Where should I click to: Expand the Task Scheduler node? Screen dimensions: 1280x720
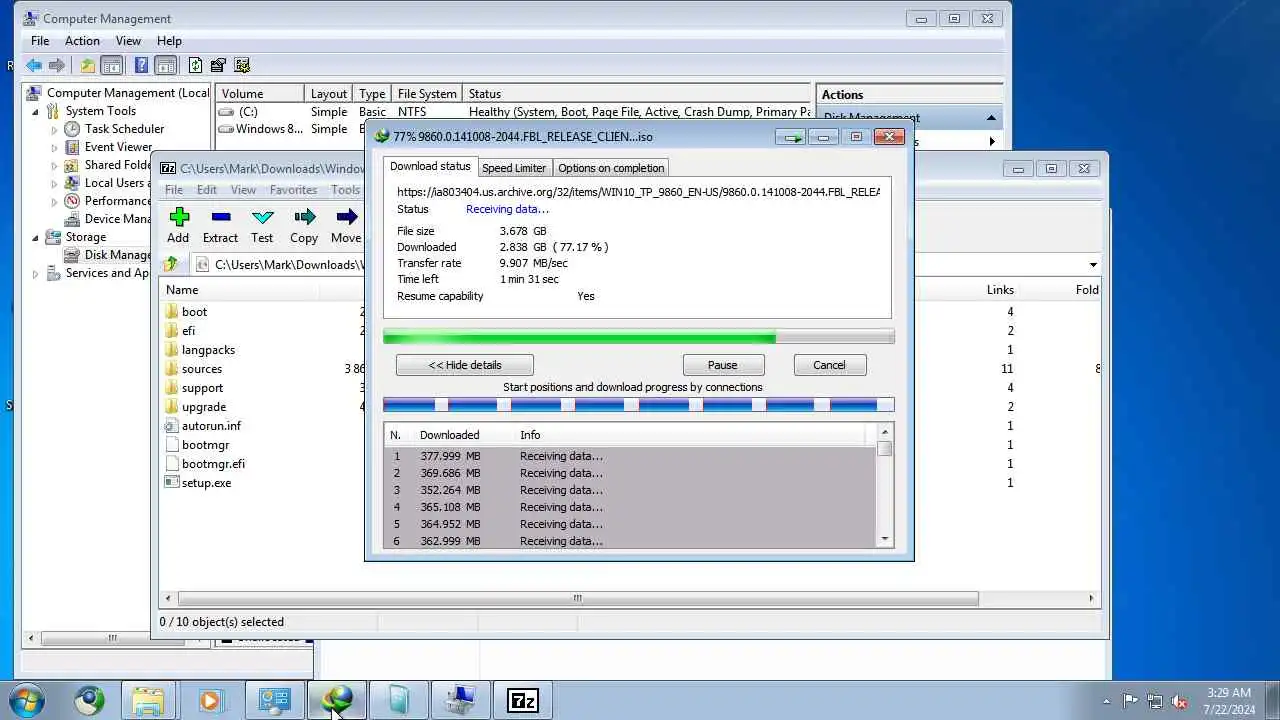54,129
